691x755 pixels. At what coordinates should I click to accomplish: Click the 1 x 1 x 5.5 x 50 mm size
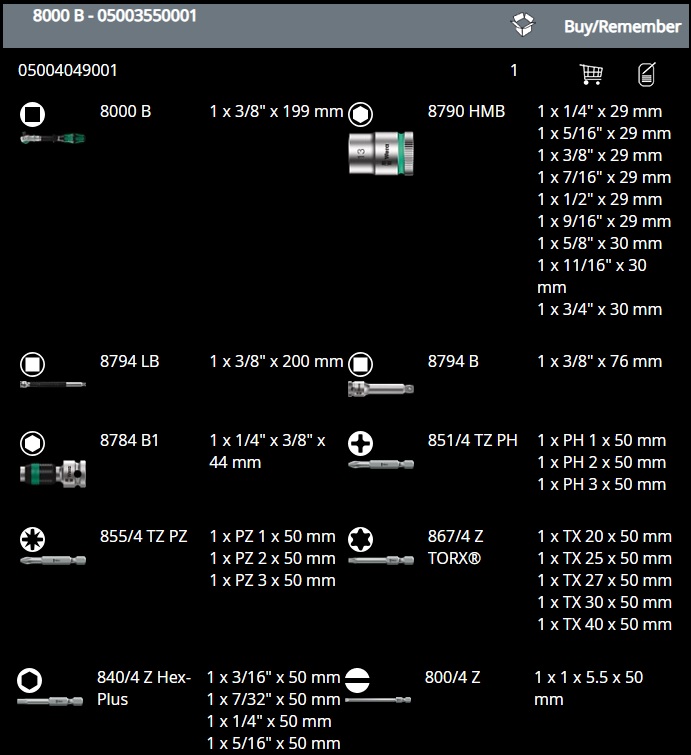(x=588, y=689)
